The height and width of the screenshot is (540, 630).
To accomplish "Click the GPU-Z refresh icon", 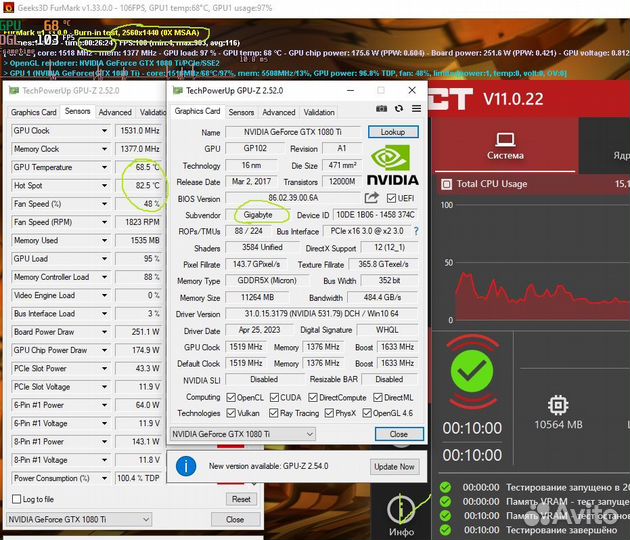I will (x=399, y=108).
